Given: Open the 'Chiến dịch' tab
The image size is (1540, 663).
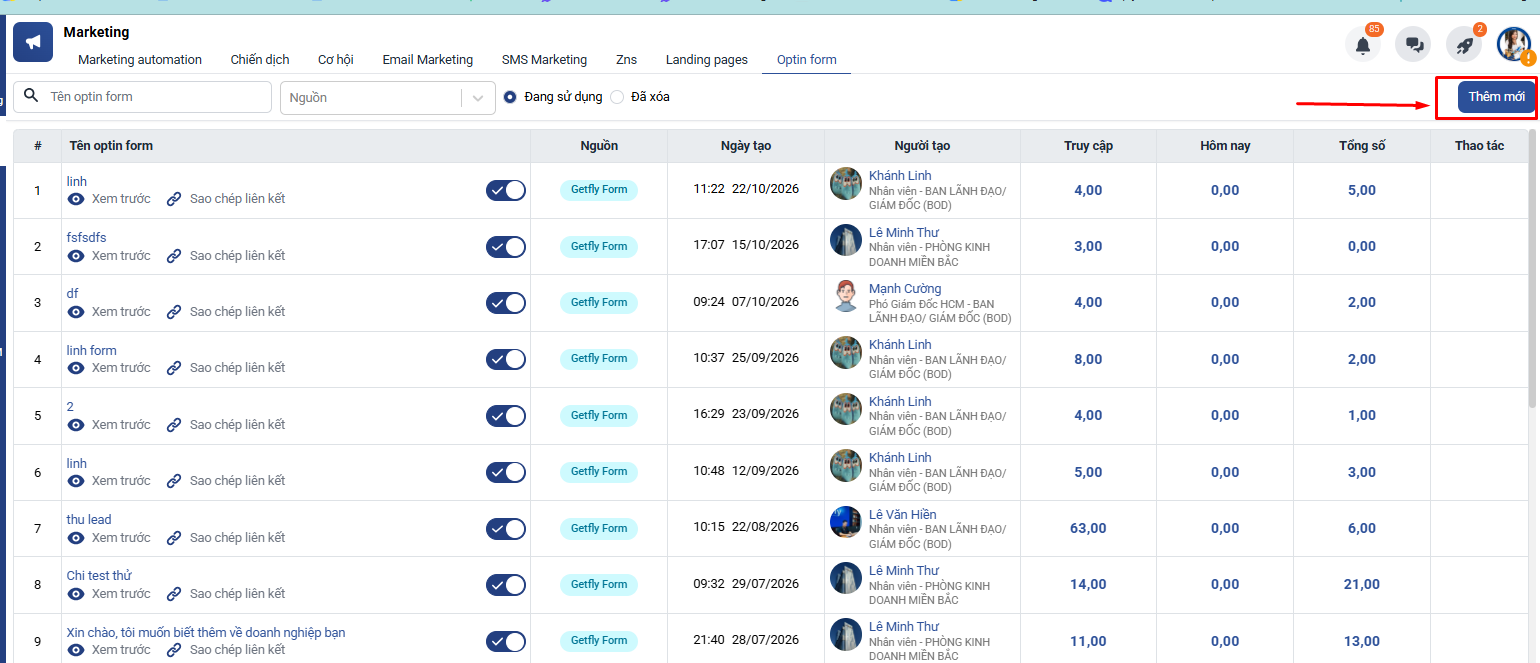Looking at the screenshot, I should tap(260, 60).
